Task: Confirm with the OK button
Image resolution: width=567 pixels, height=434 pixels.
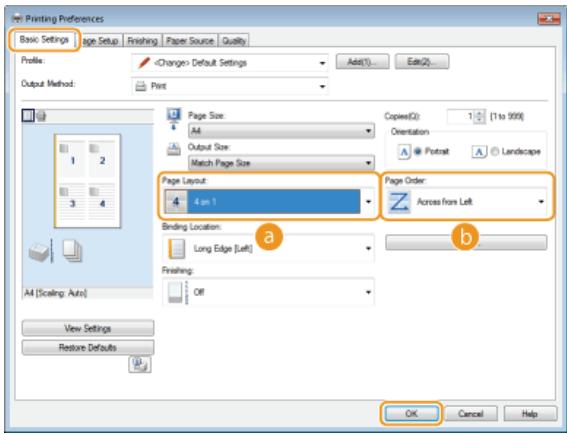Action: pyautogui.click(x=411, y=413)
